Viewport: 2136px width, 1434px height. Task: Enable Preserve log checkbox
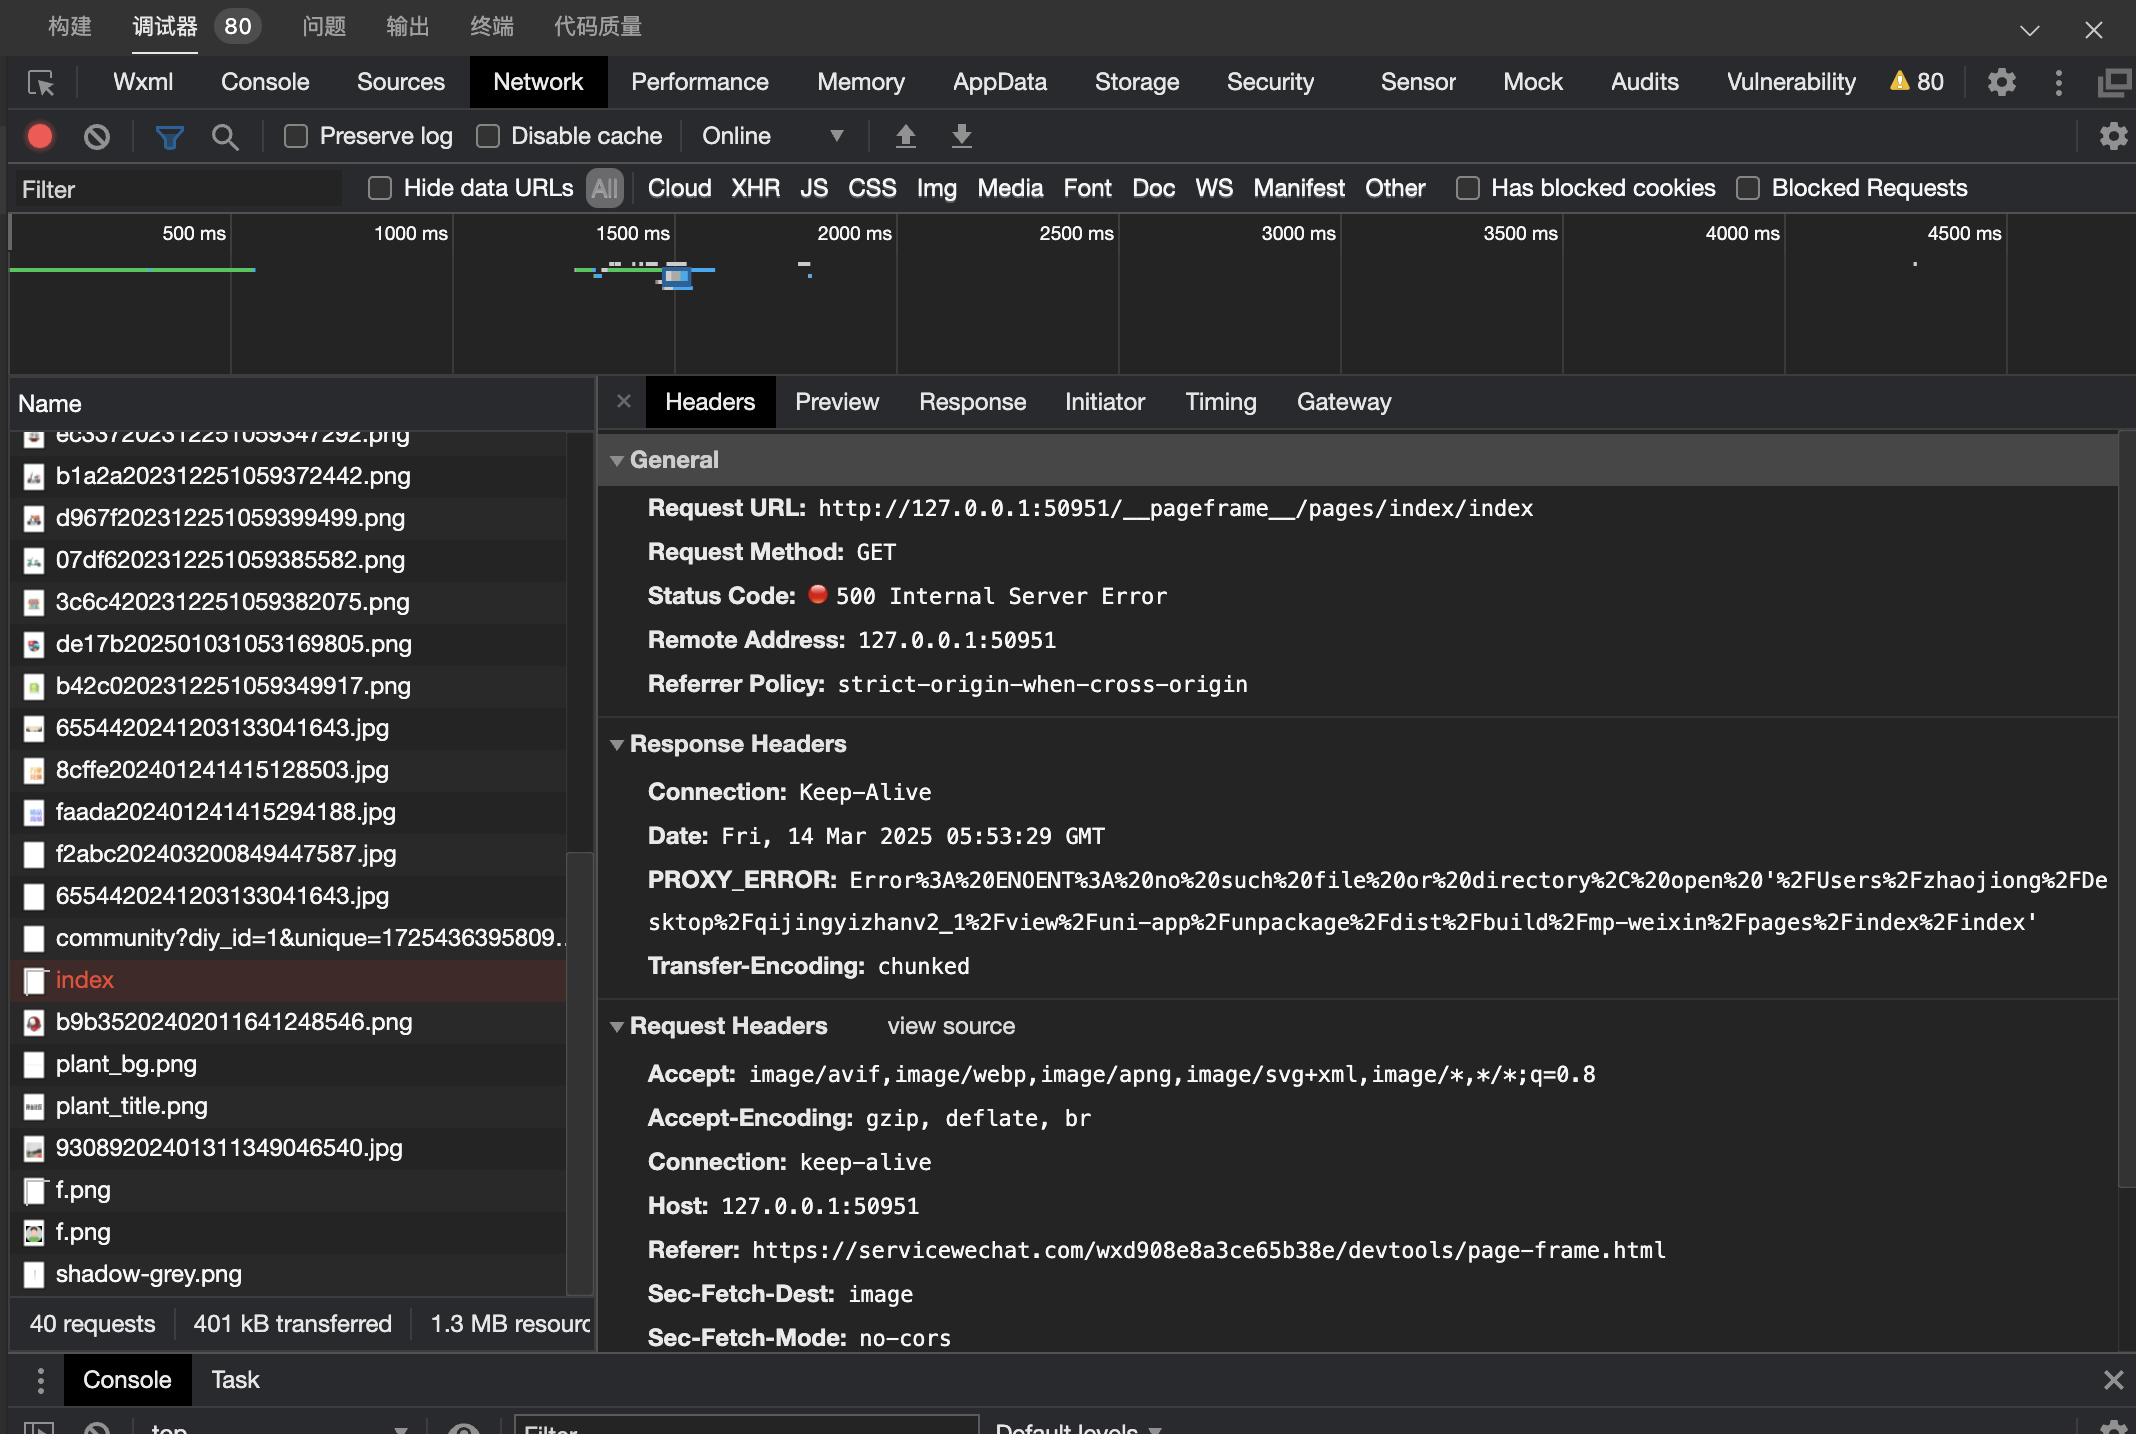(296, 136)
